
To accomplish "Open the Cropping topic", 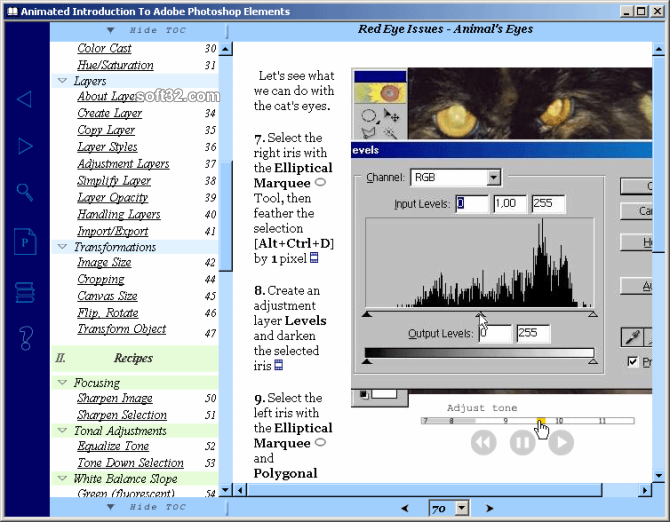I will (x=101, y=279).
